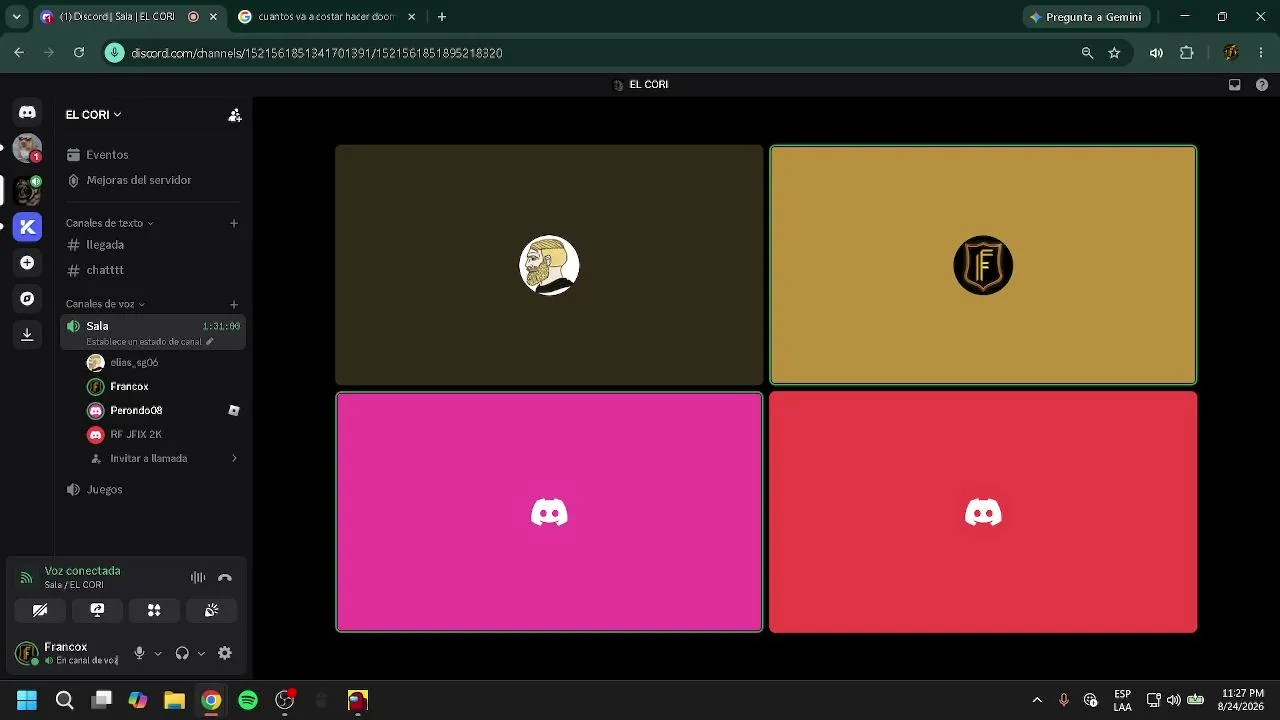
Task: Open Eventos in the sidebar
Action: tap(153, 155)
